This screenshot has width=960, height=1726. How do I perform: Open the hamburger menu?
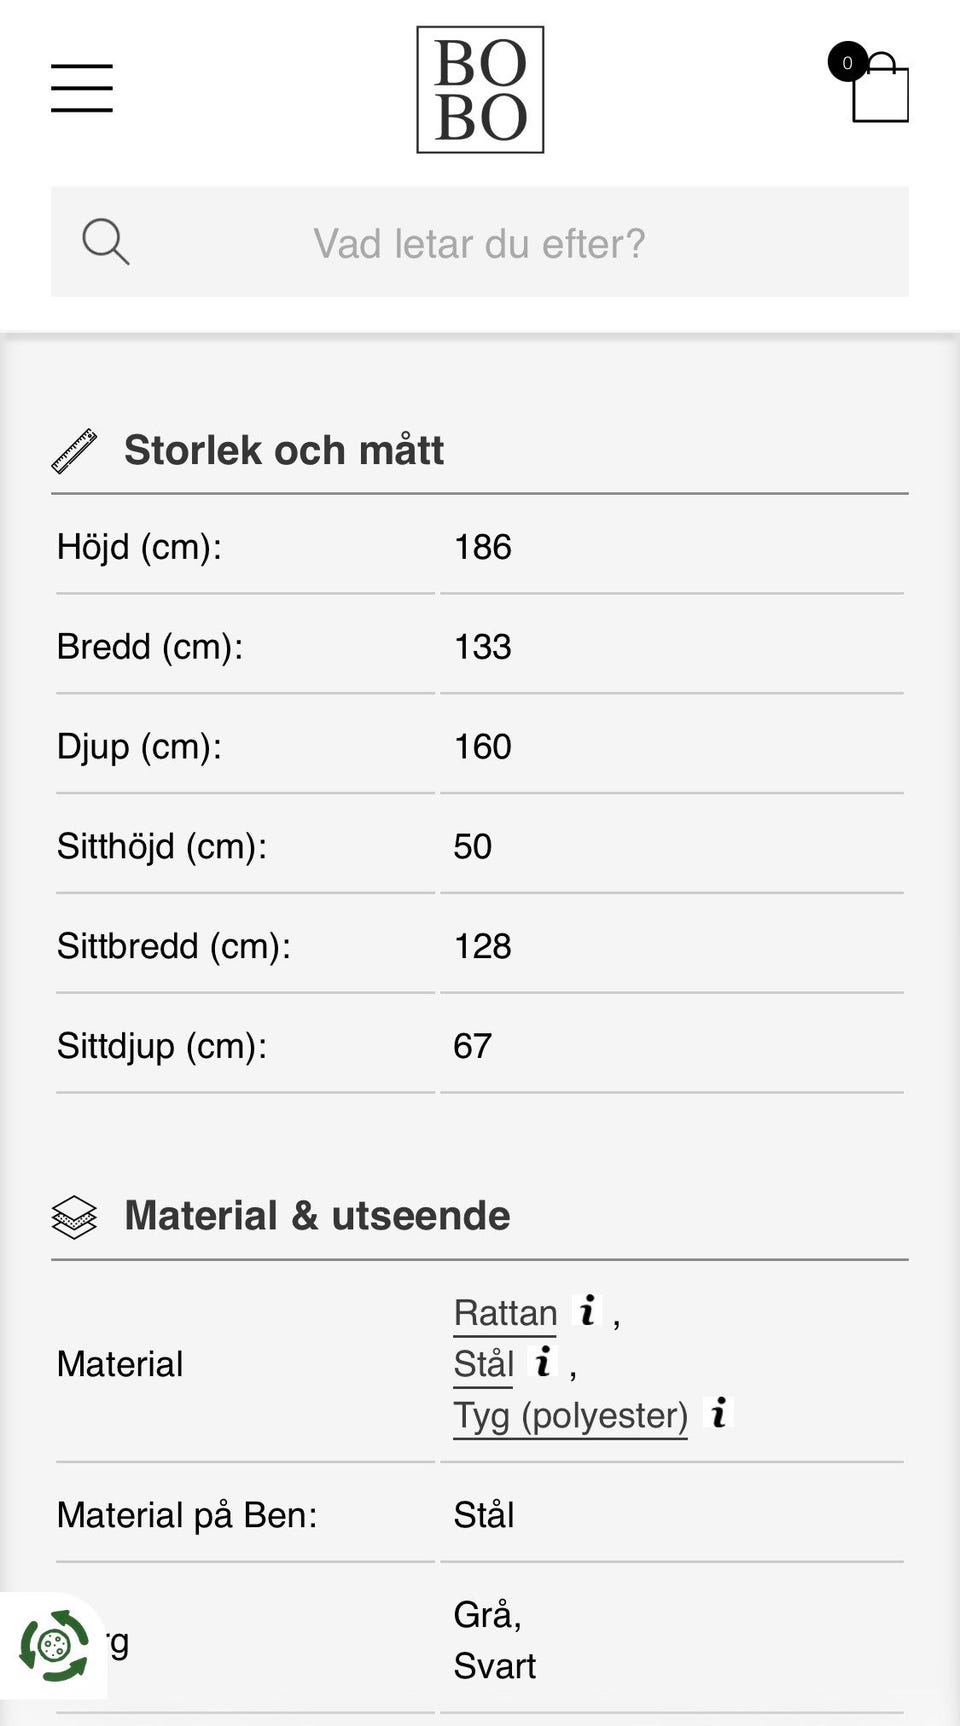(82, 88)
